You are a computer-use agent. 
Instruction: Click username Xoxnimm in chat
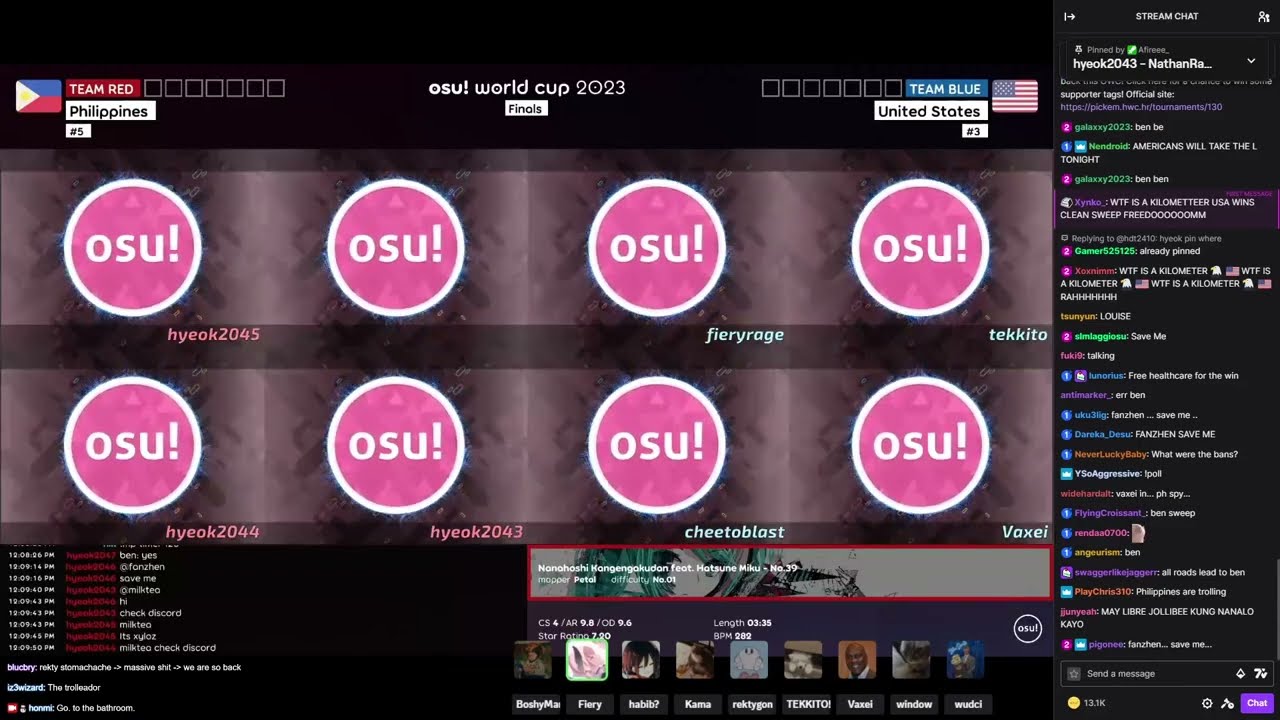point(1094,271)
